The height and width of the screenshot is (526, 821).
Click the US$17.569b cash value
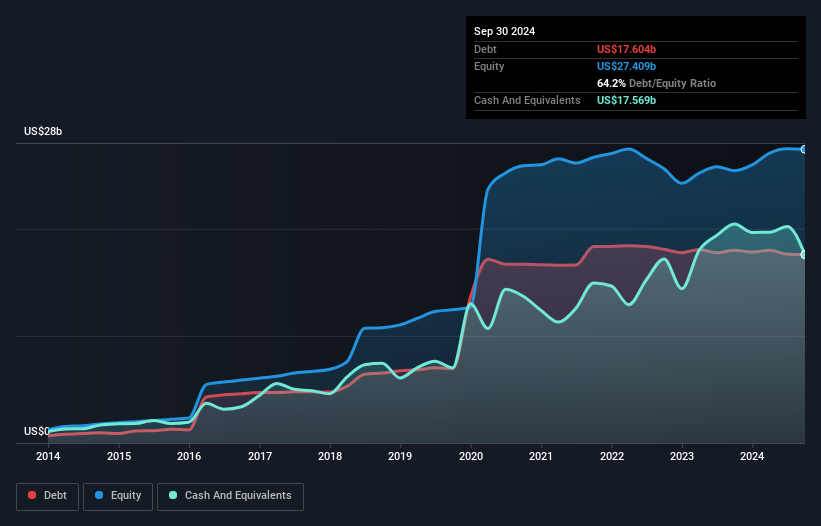[x=626, y=100]
